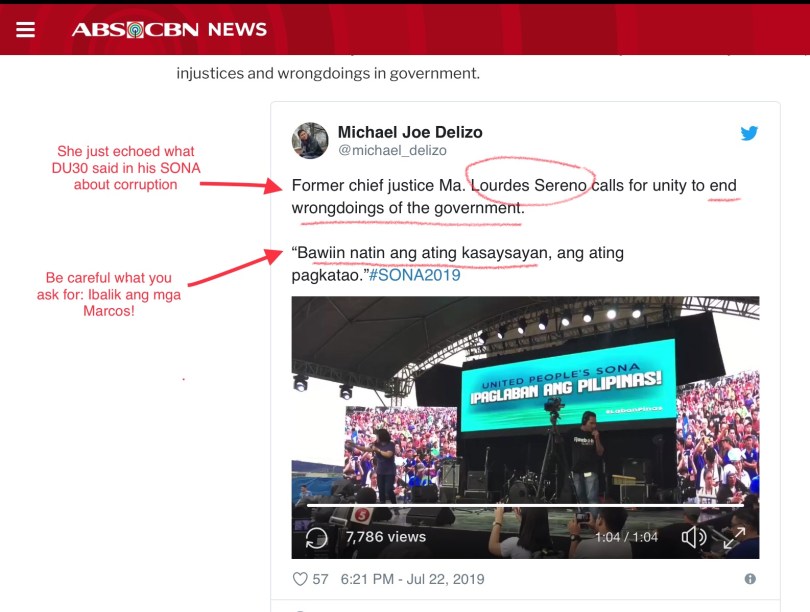Open the hamburger navigation menu
This screenshot has width=810, height=612.
25,29
